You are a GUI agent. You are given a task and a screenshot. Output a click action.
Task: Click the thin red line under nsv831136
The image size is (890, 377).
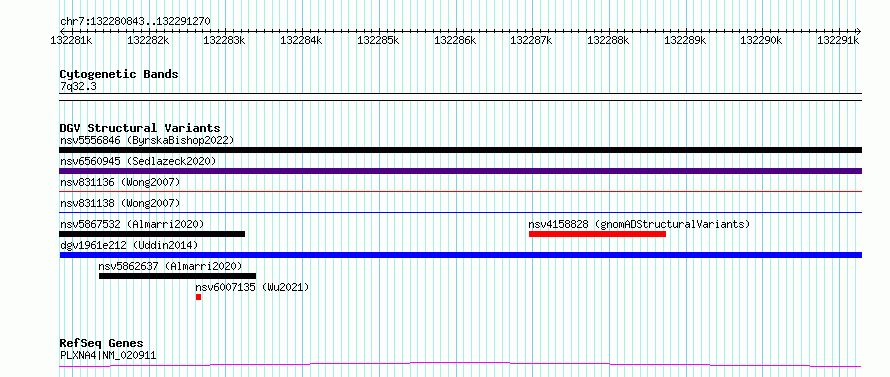coord(460,192)
